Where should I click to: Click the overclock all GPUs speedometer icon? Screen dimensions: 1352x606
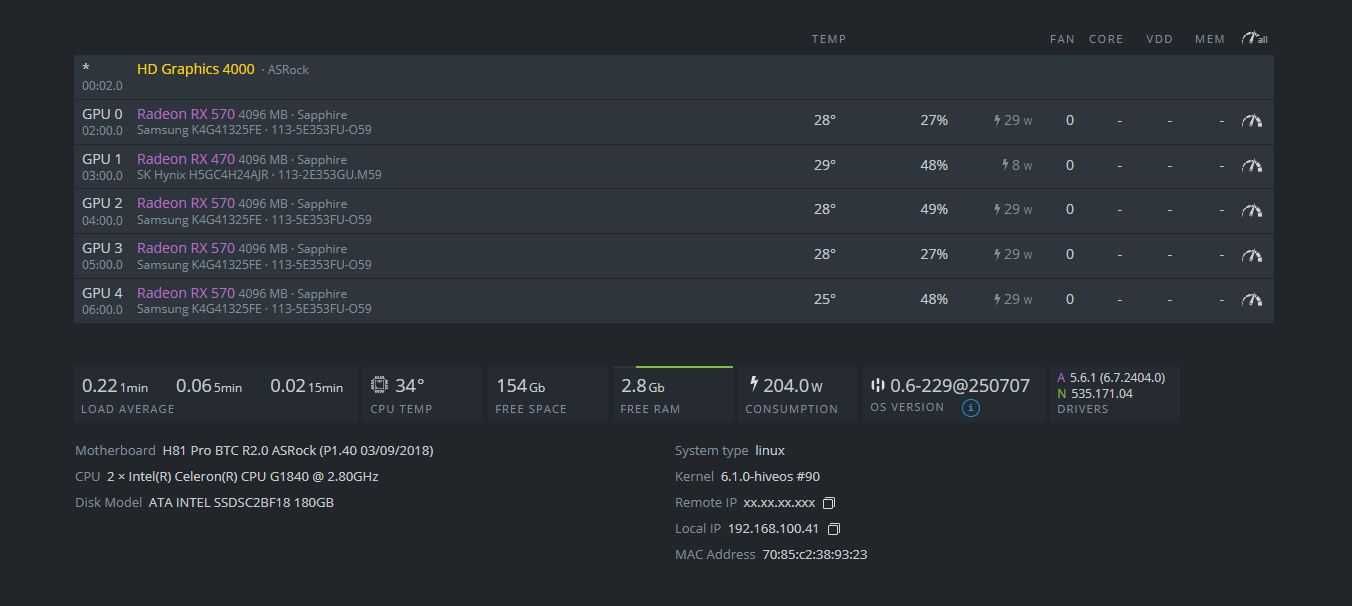pyautogui.click(x=1254, y=38)
